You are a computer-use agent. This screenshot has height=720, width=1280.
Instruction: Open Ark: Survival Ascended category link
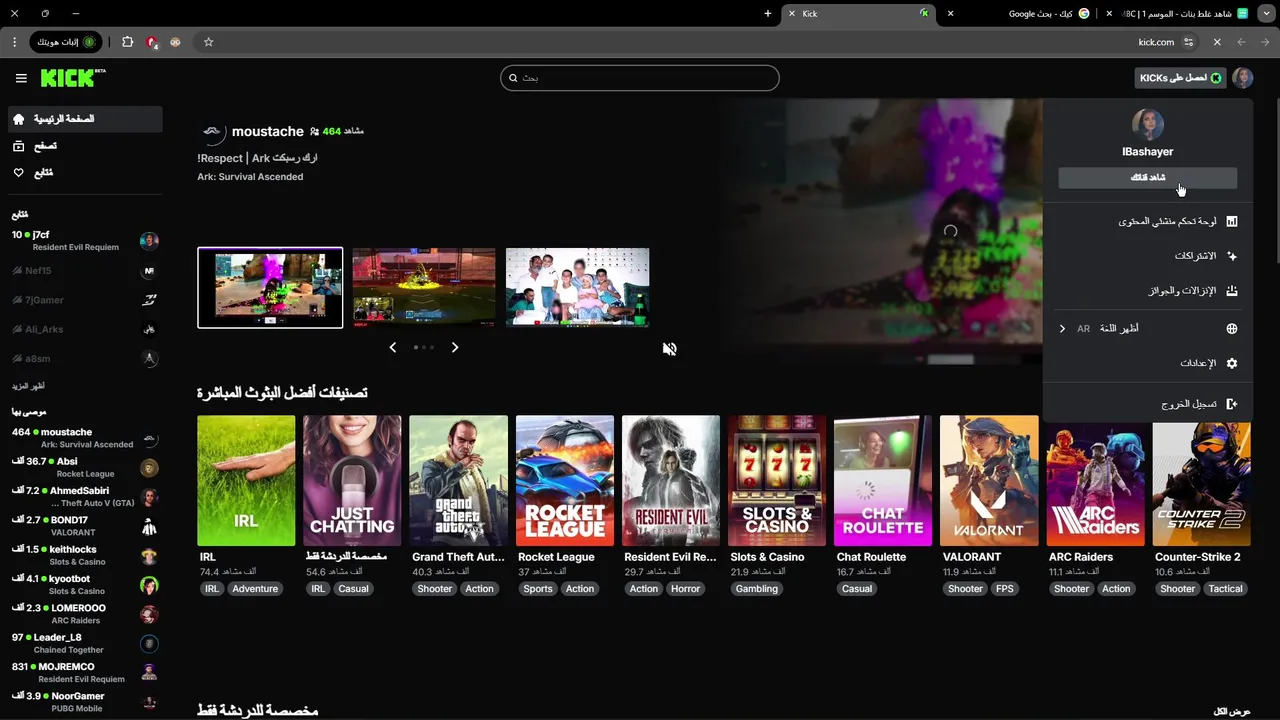click(250, 177)
